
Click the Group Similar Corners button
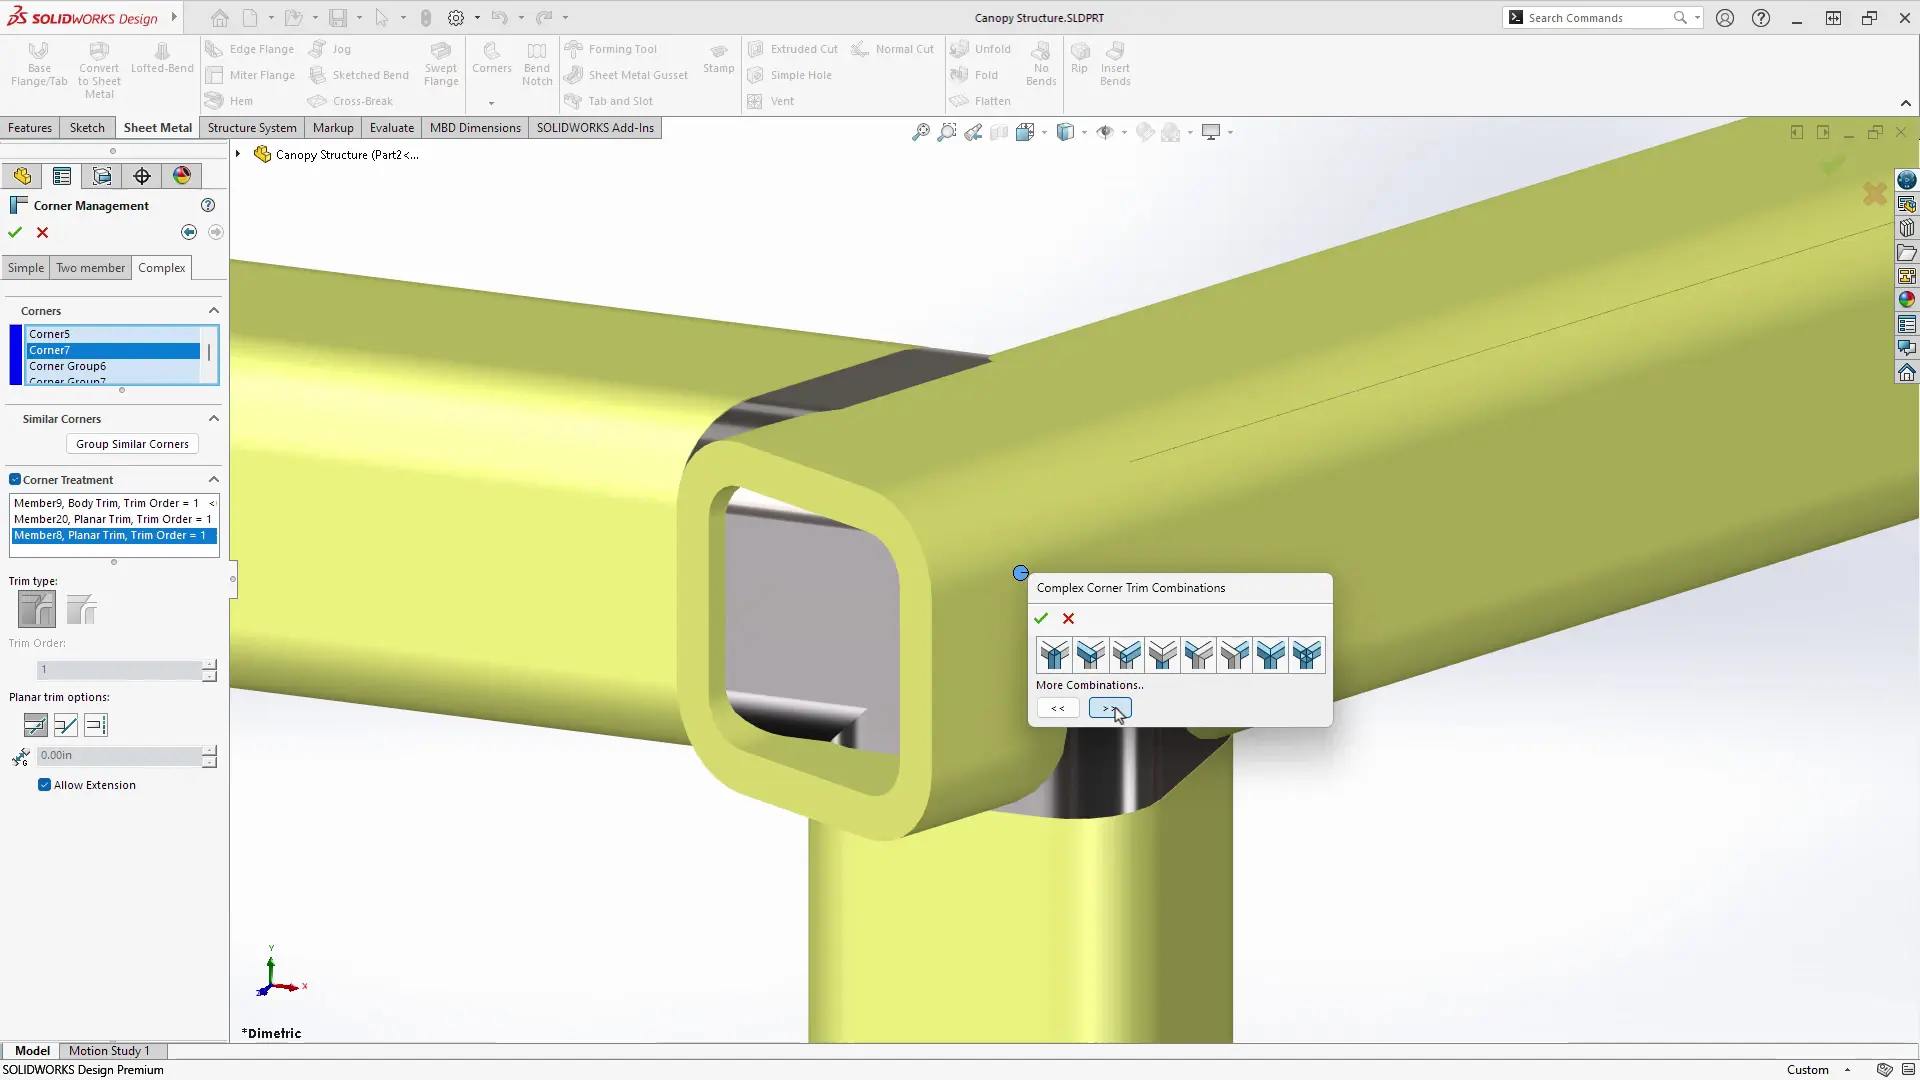(x=131, y=443)
